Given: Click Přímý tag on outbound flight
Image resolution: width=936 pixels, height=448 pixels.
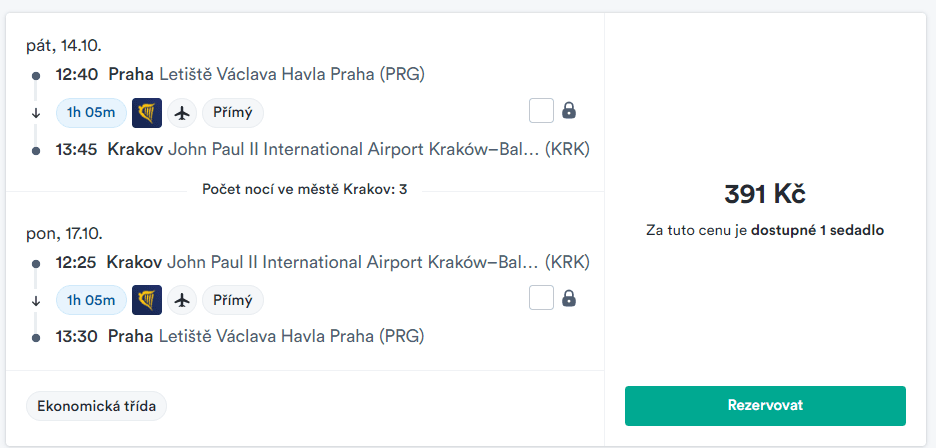Looking at the screenshot, I should pos(233,112).
